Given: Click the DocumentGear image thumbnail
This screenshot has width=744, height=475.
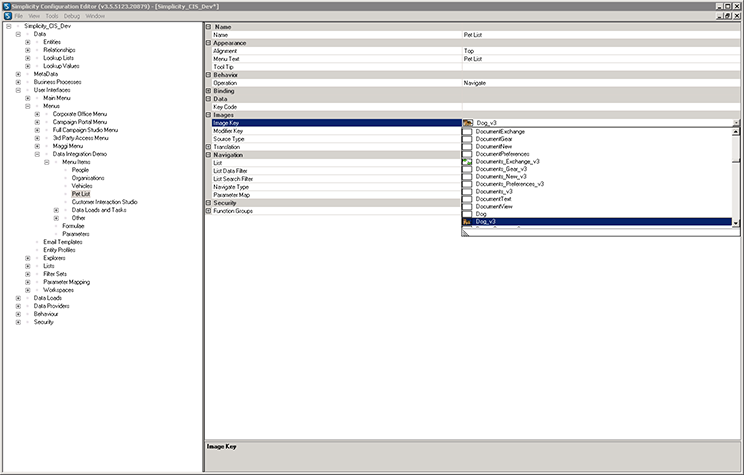Looking at the screenshot, I should (467, 138).
